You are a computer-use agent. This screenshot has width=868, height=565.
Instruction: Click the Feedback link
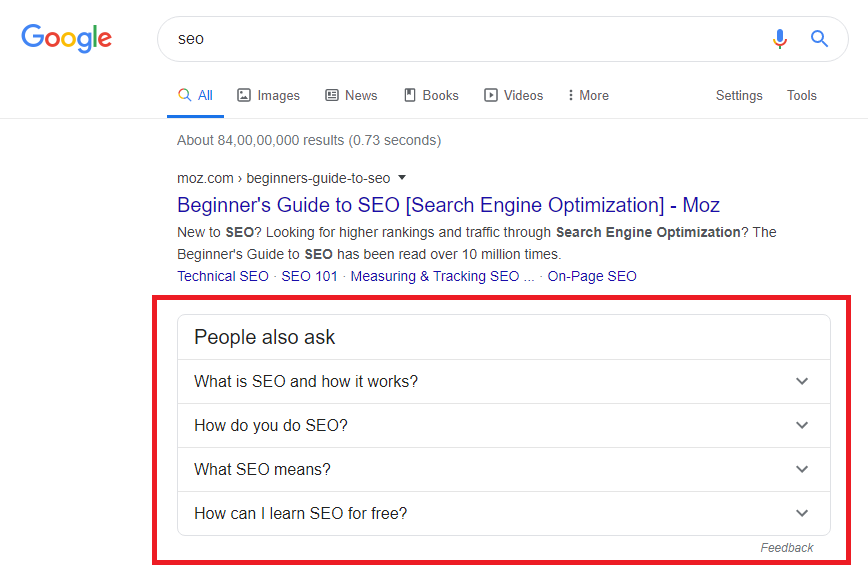[x=787, y=548]
